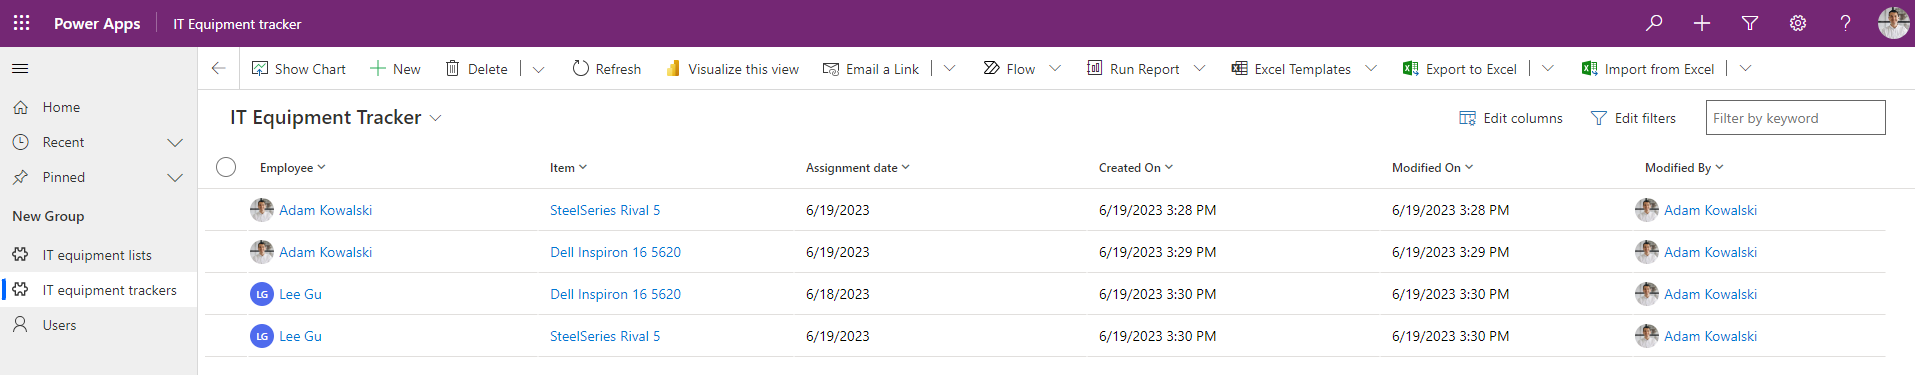The height and width of the screenshot is (375, 1915).
Task: Create a New record
Action: 395,69
